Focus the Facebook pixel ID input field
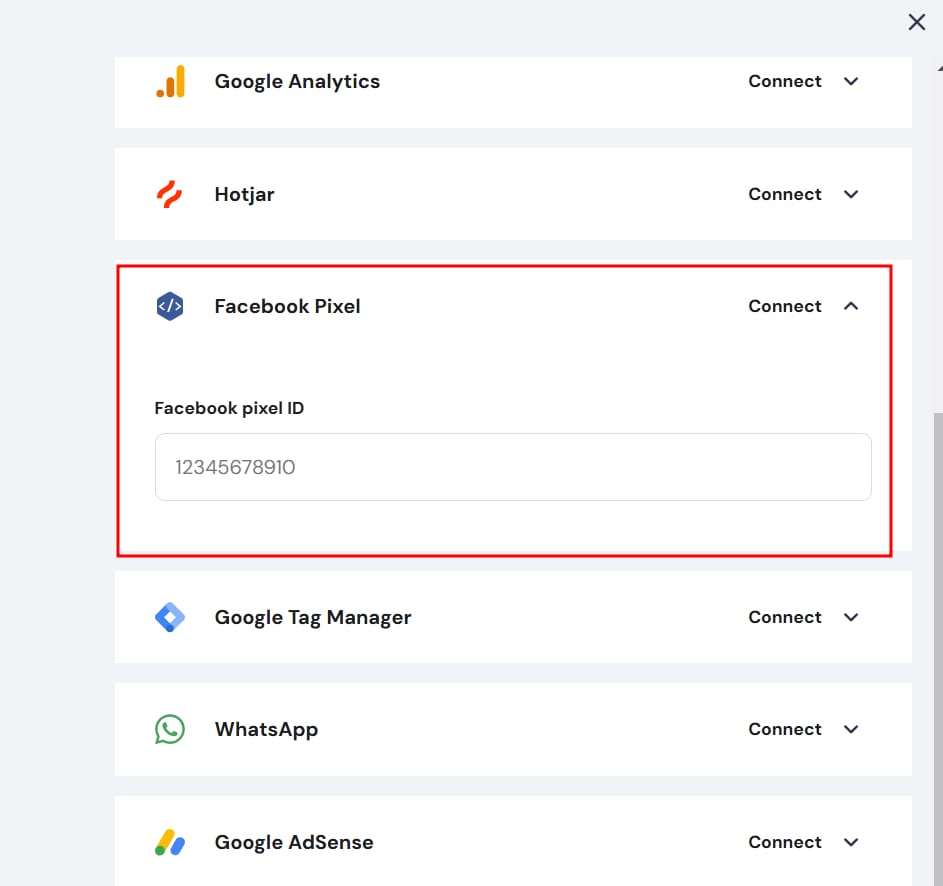This screenshot has width=943, height=886. (513, 467)
